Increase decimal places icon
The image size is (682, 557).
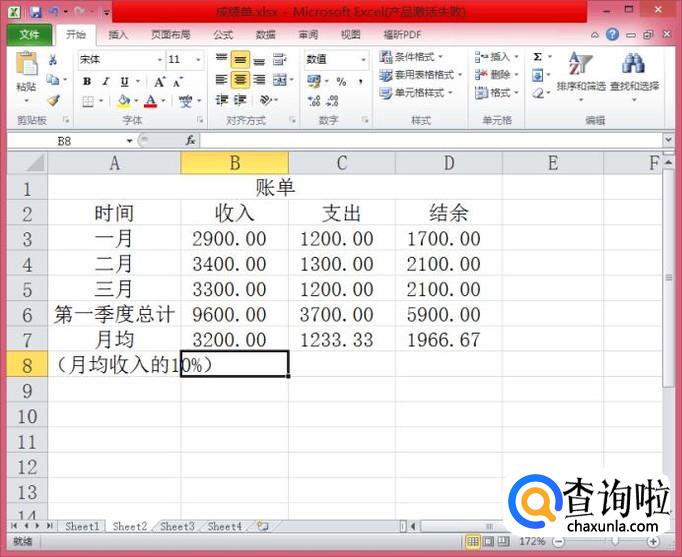coord(314,101)
